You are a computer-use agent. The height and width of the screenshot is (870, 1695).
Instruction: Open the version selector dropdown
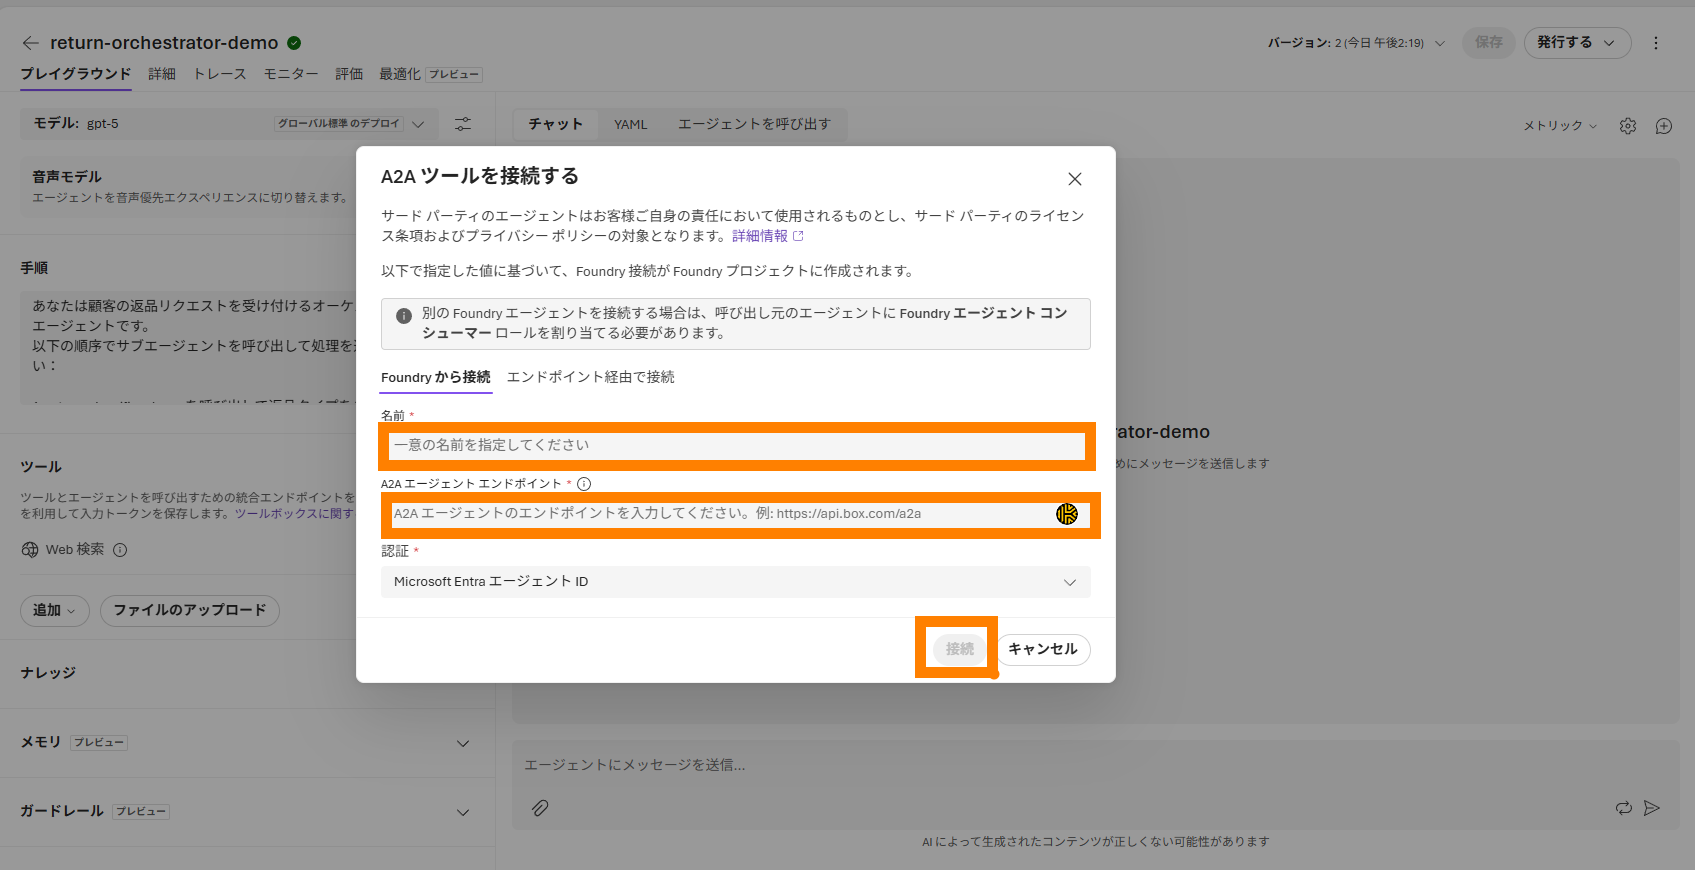click(x=1357, y=43)
